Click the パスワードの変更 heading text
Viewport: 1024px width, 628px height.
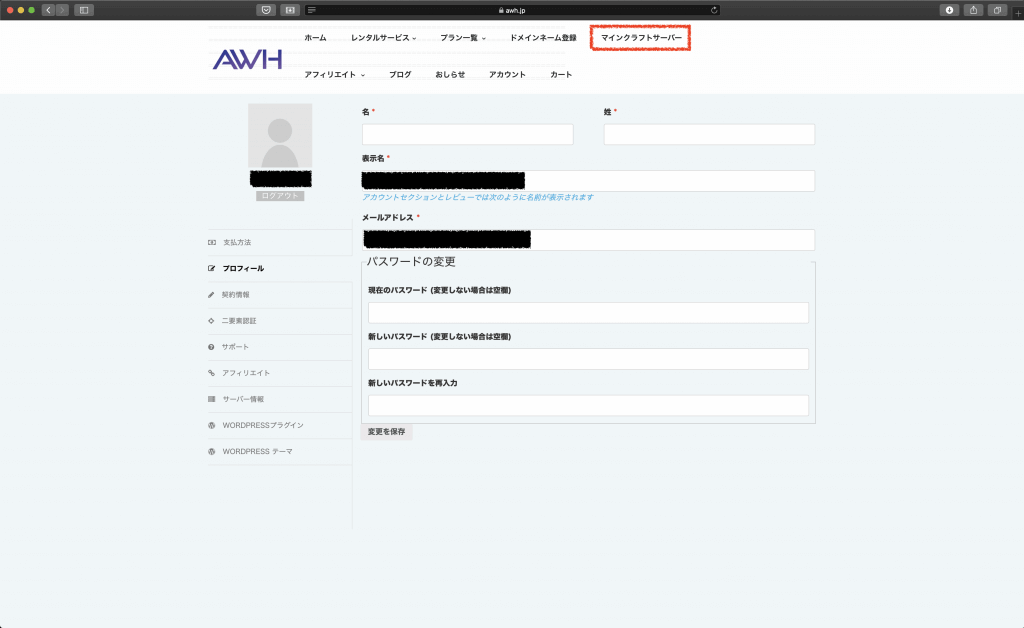[411, 261]
